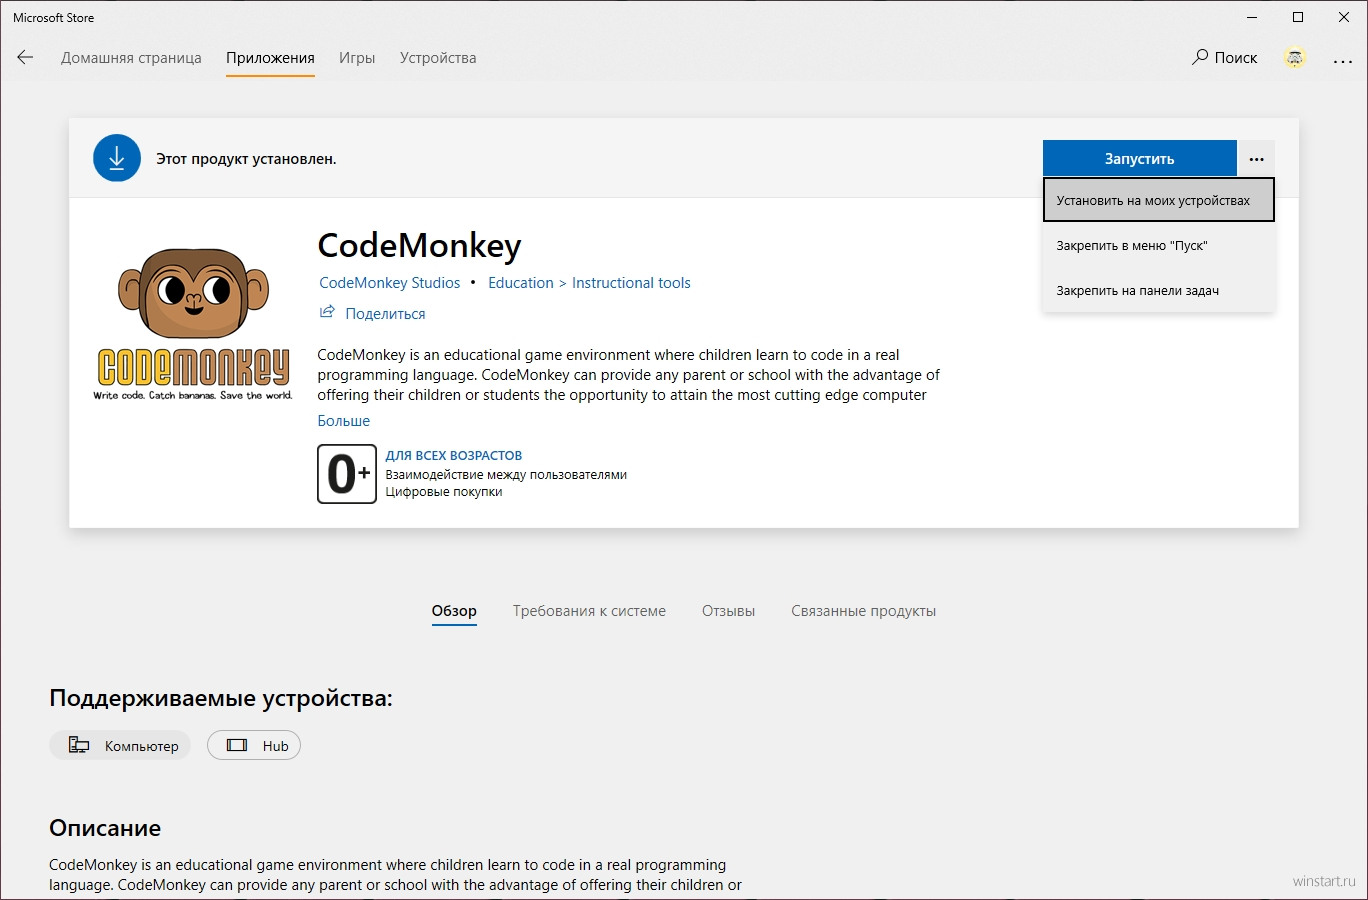Image resolution: width=1368 pixels, height=900 pixels.
Task: Choose Установить на моих устройствах
Action: tap(1159, 200)
